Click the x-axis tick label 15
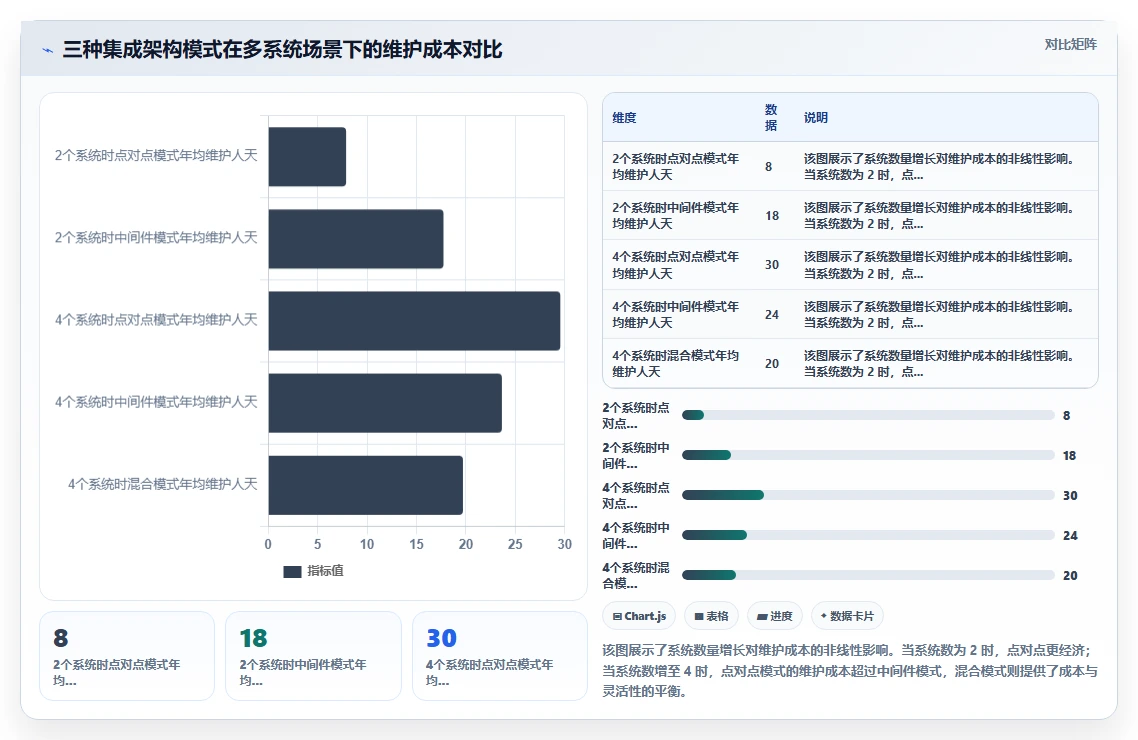This screenshot has height=740, width=1138. coord(417,544)
